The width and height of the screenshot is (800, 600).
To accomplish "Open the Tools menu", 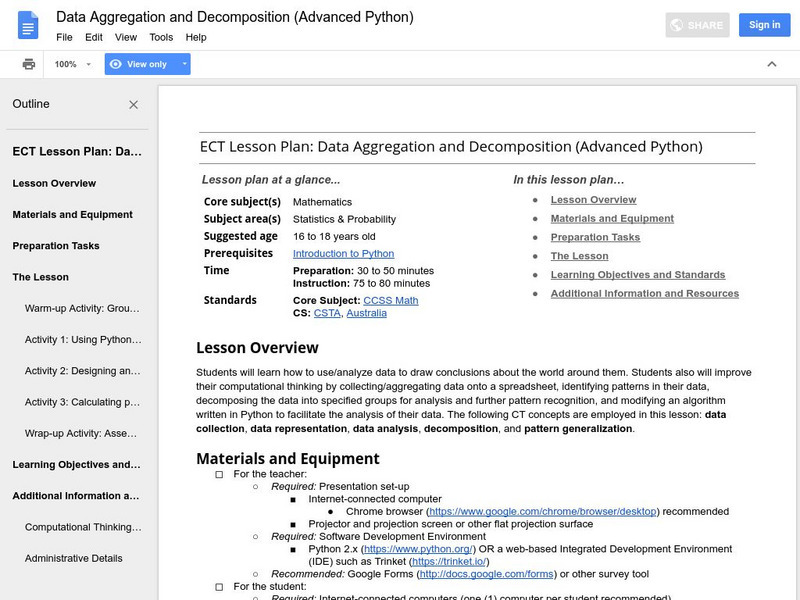I will pos(161,37).
